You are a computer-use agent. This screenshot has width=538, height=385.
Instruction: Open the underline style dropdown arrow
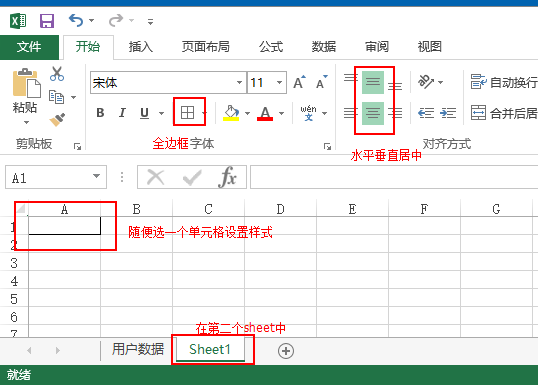pos(161,113)
